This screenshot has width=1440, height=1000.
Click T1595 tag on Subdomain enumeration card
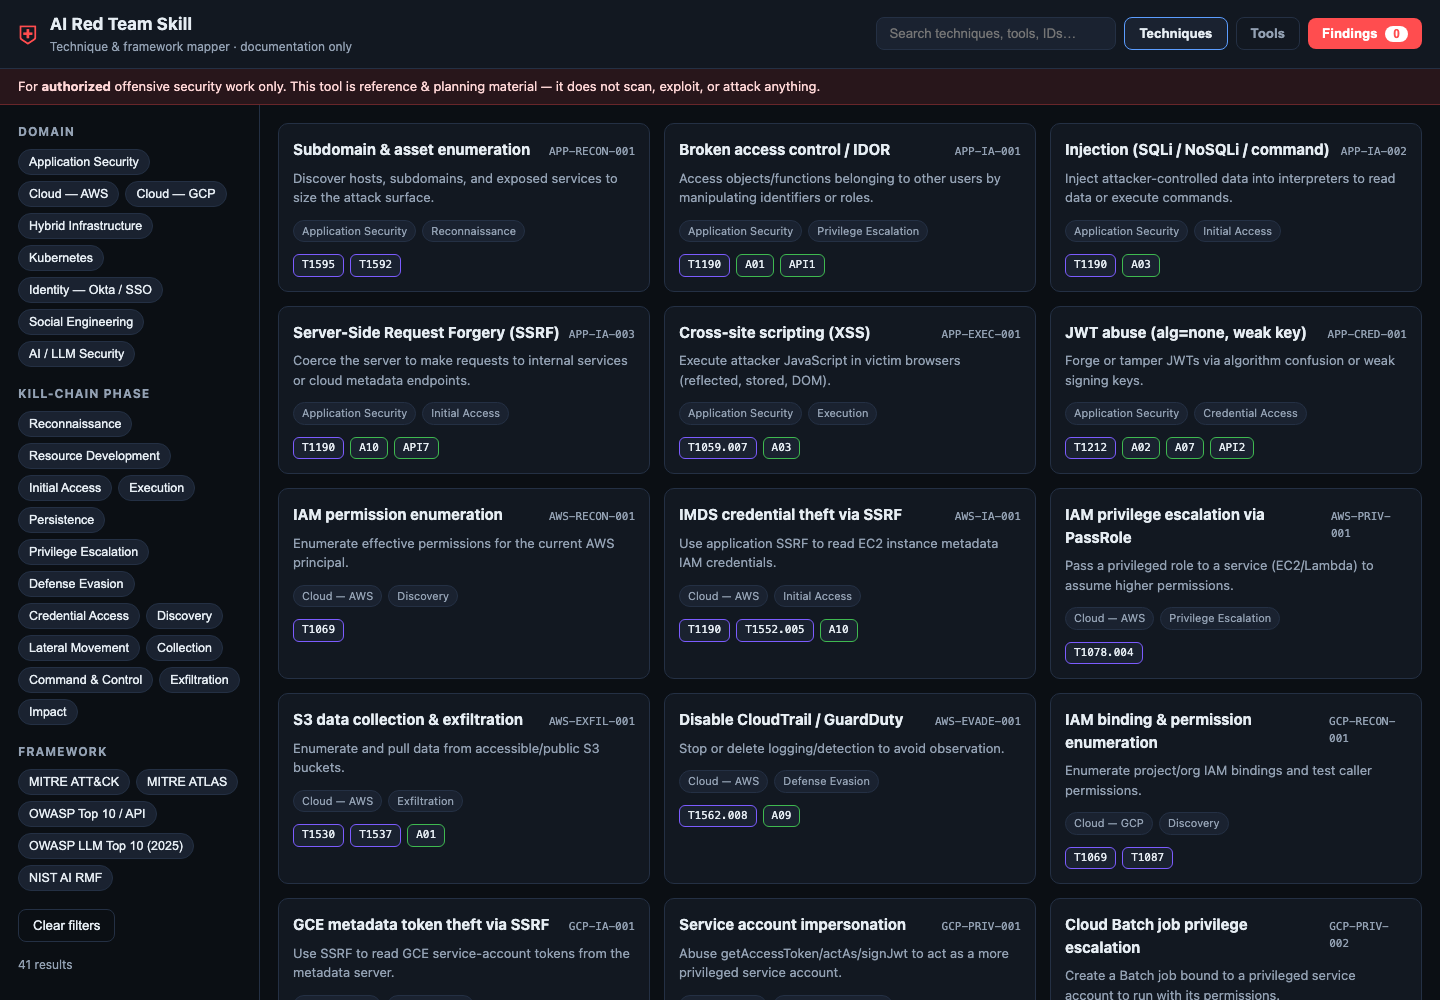tap(318, 265)
